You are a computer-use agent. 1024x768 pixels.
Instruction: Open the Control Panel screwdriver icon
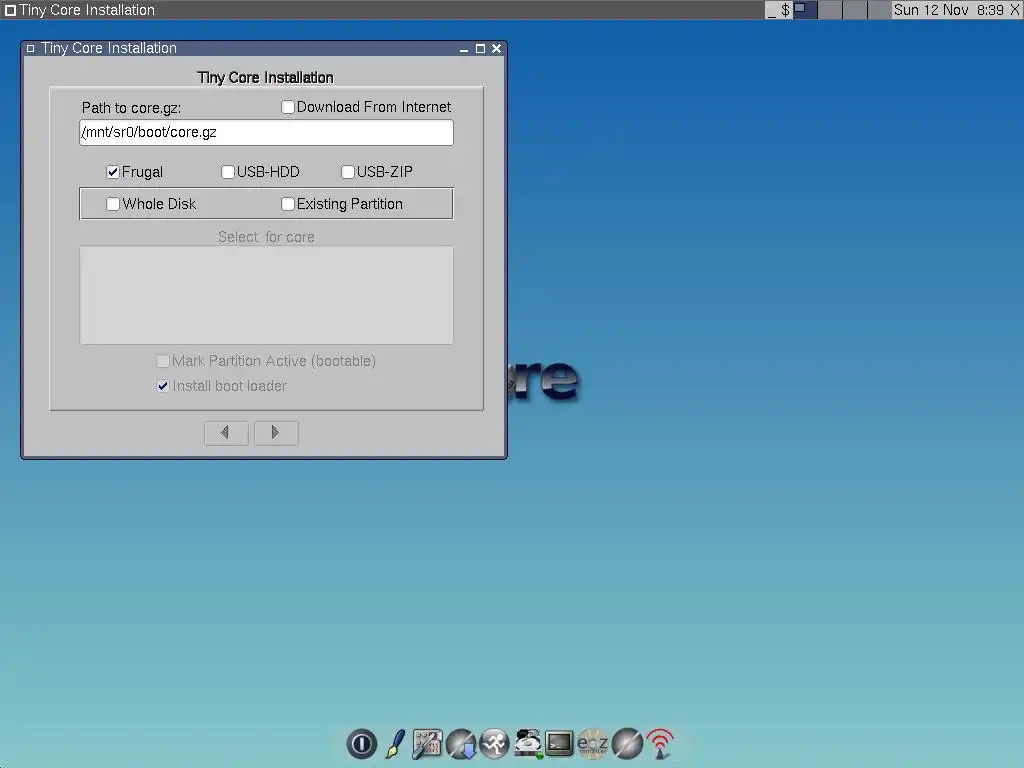(427, 744)
